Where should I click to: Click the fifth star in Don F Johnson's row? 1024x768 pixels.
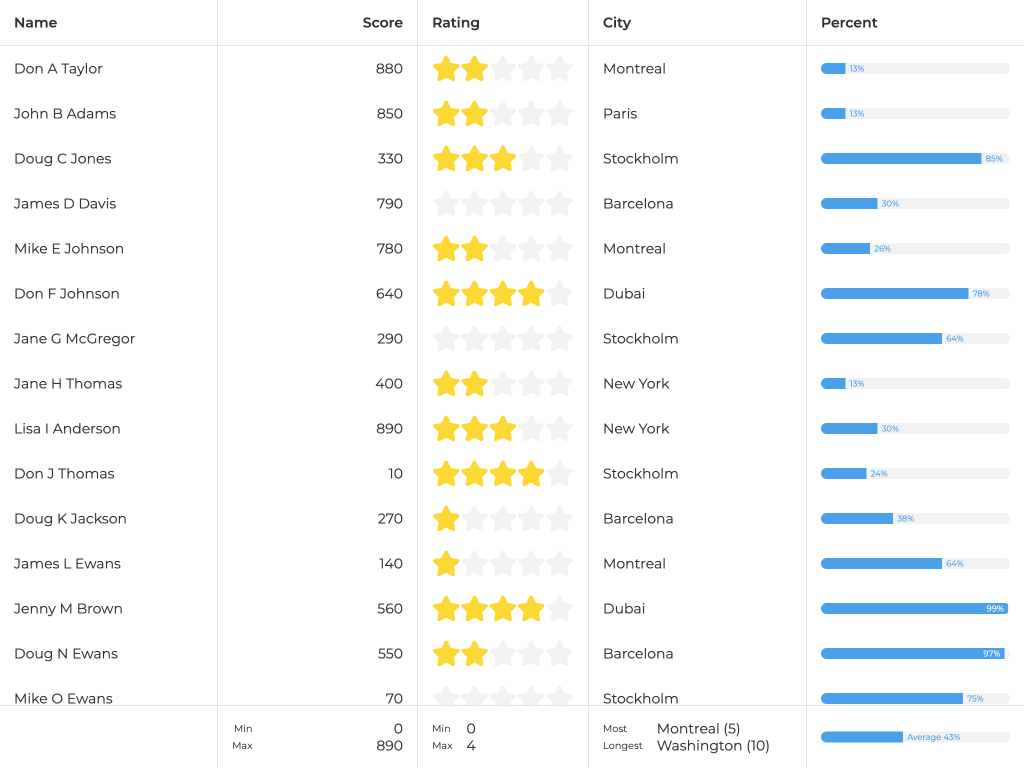point(560,294)
